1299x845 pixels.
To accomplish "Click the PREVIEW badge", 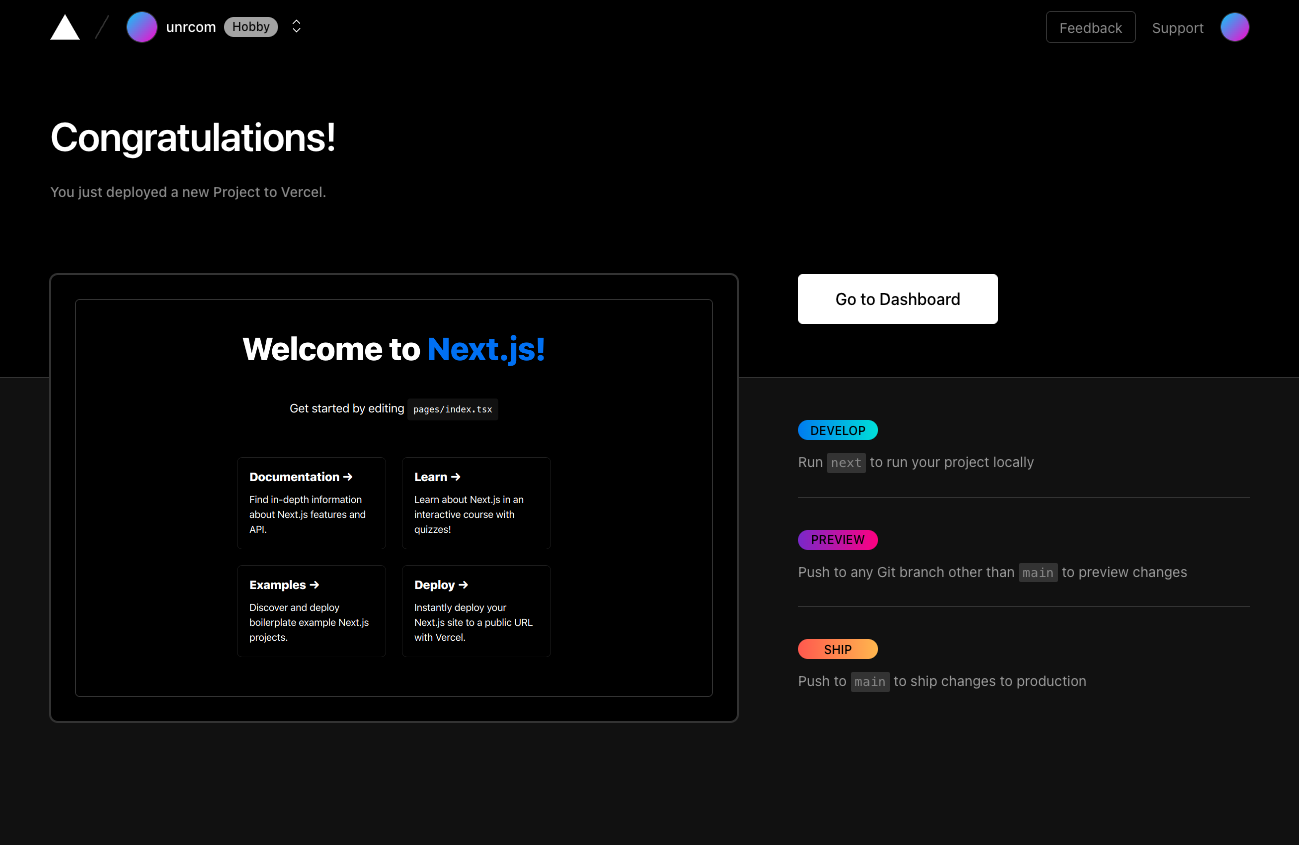I will coord(838,540).
